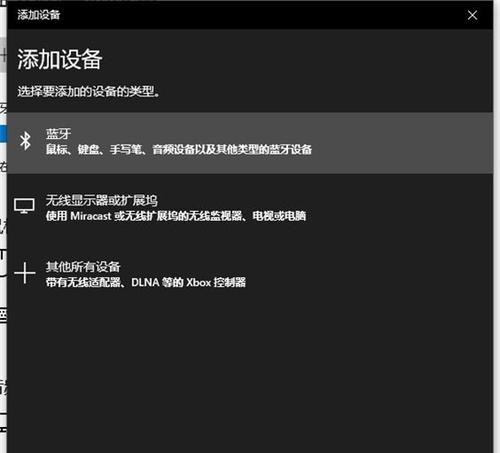Click blank dialog area below device options
This screenshot has height=453, width=500.
coord(250,373)
